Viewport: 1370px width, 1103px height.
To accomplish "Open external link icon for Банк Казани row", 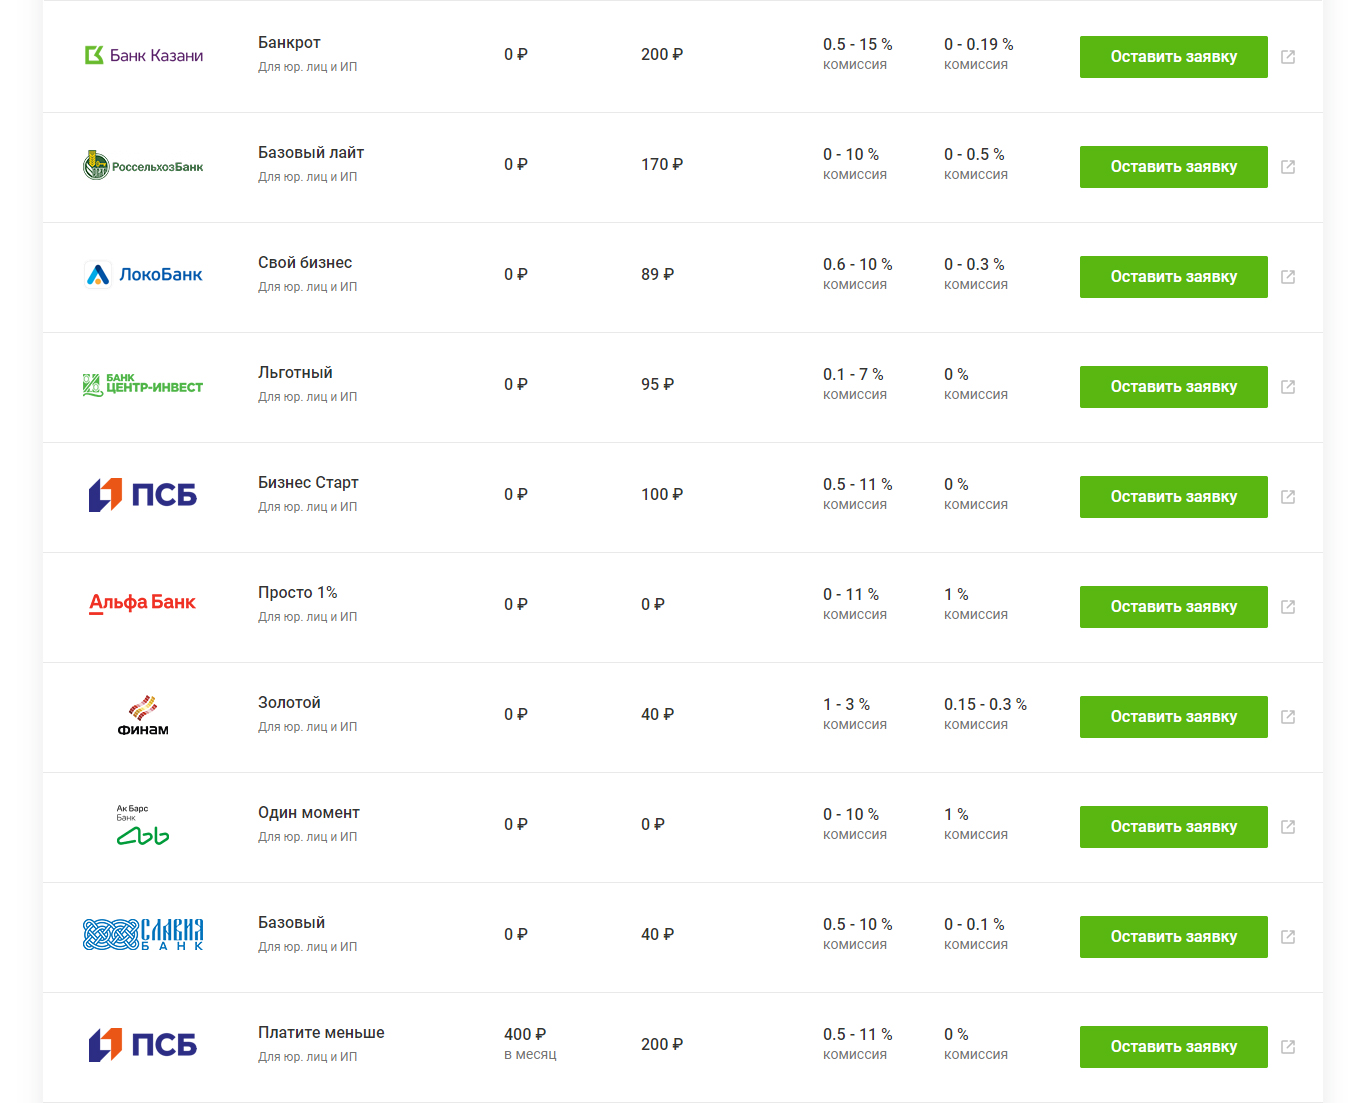I will tap(1288, 57).
